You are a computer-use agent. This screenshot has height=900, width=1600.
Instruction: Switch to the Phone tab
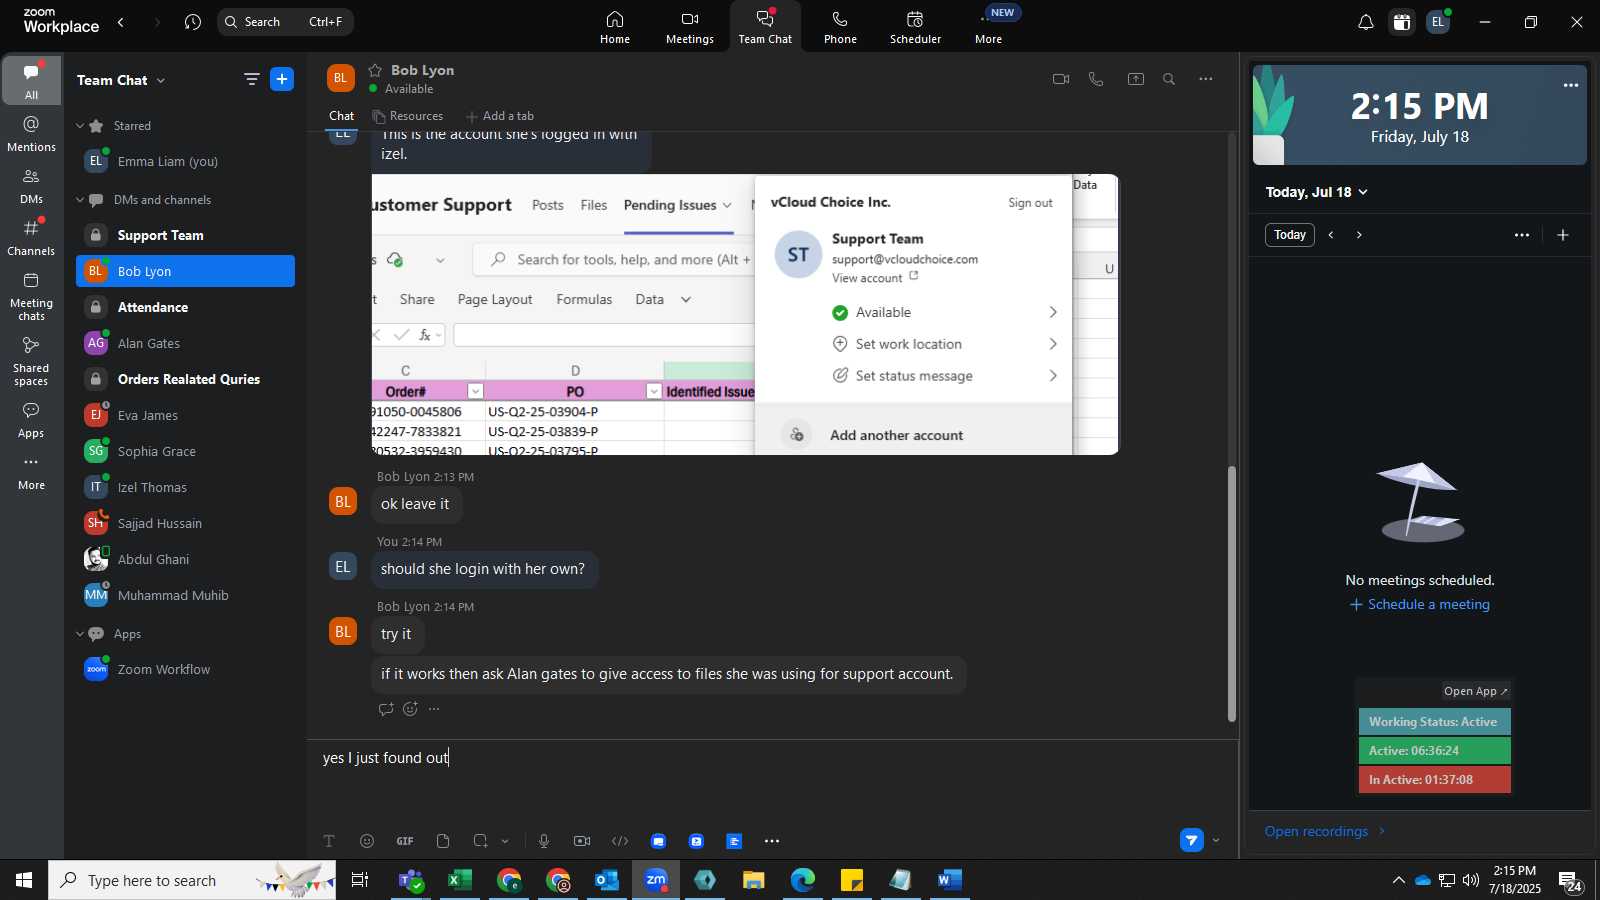[840, 27]
